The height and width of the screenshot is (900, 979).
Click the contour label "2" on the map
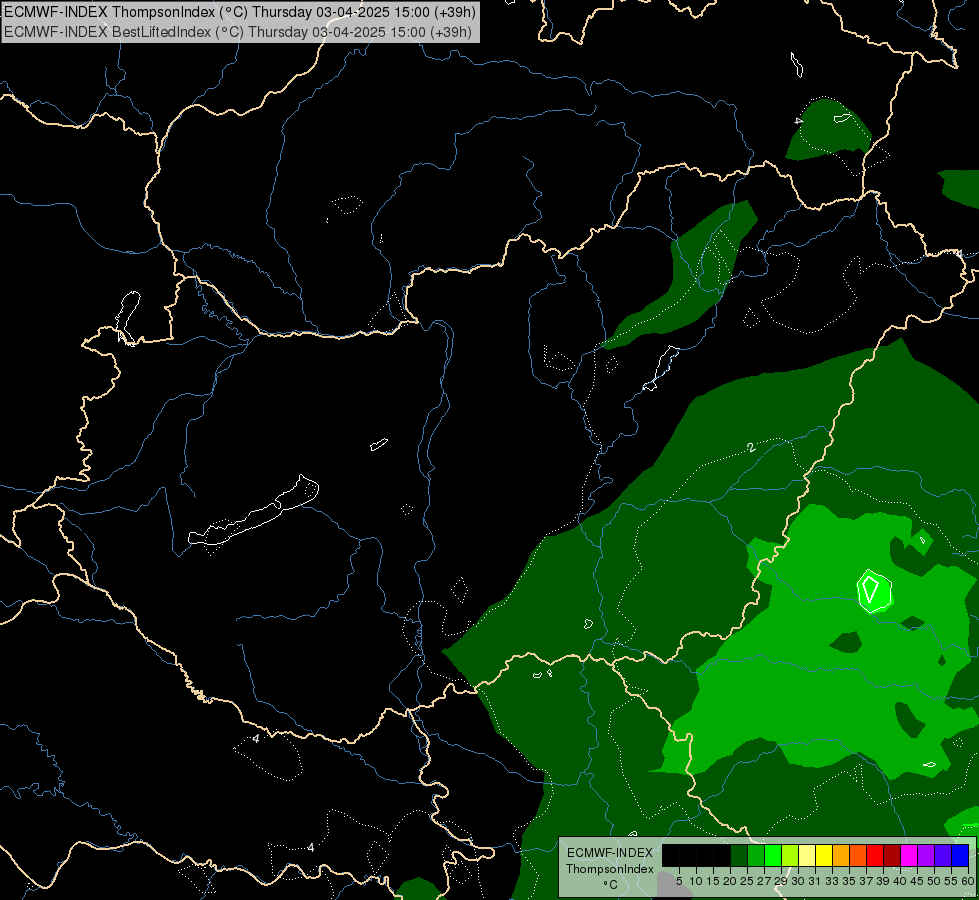751,447
